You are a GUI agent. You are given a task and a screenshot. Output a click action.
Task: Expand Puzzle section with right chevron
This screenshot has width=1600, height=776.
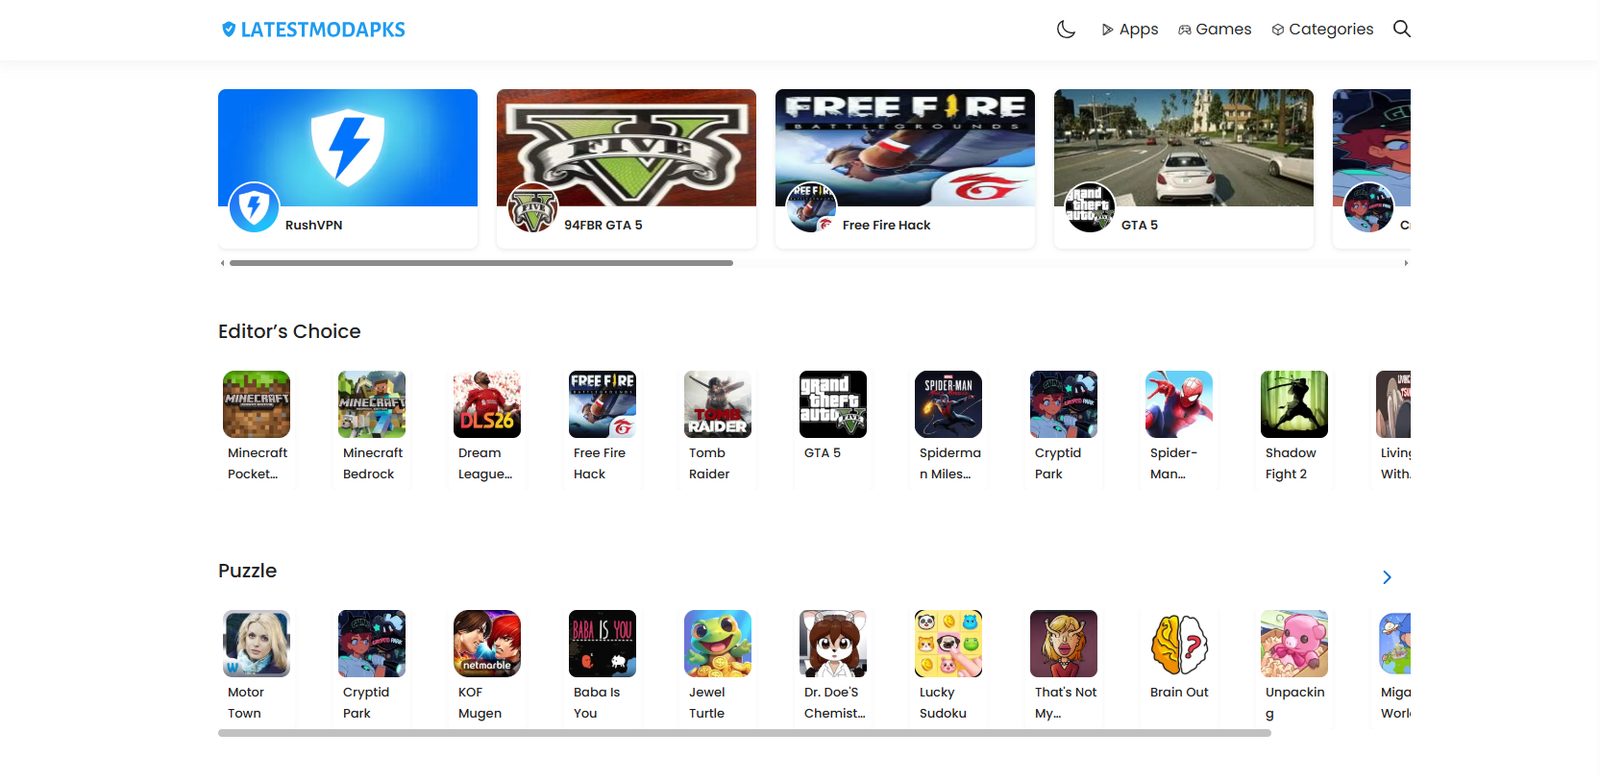click(x=1387, y=577)
